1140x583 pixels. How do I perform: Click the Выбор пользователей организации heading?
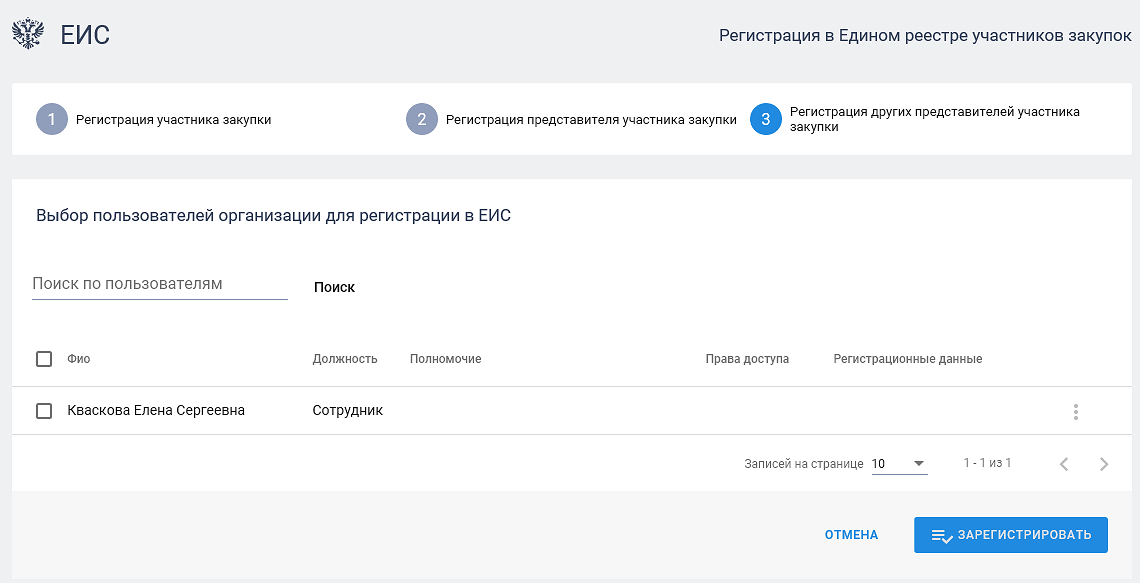[x=273, y=216]
